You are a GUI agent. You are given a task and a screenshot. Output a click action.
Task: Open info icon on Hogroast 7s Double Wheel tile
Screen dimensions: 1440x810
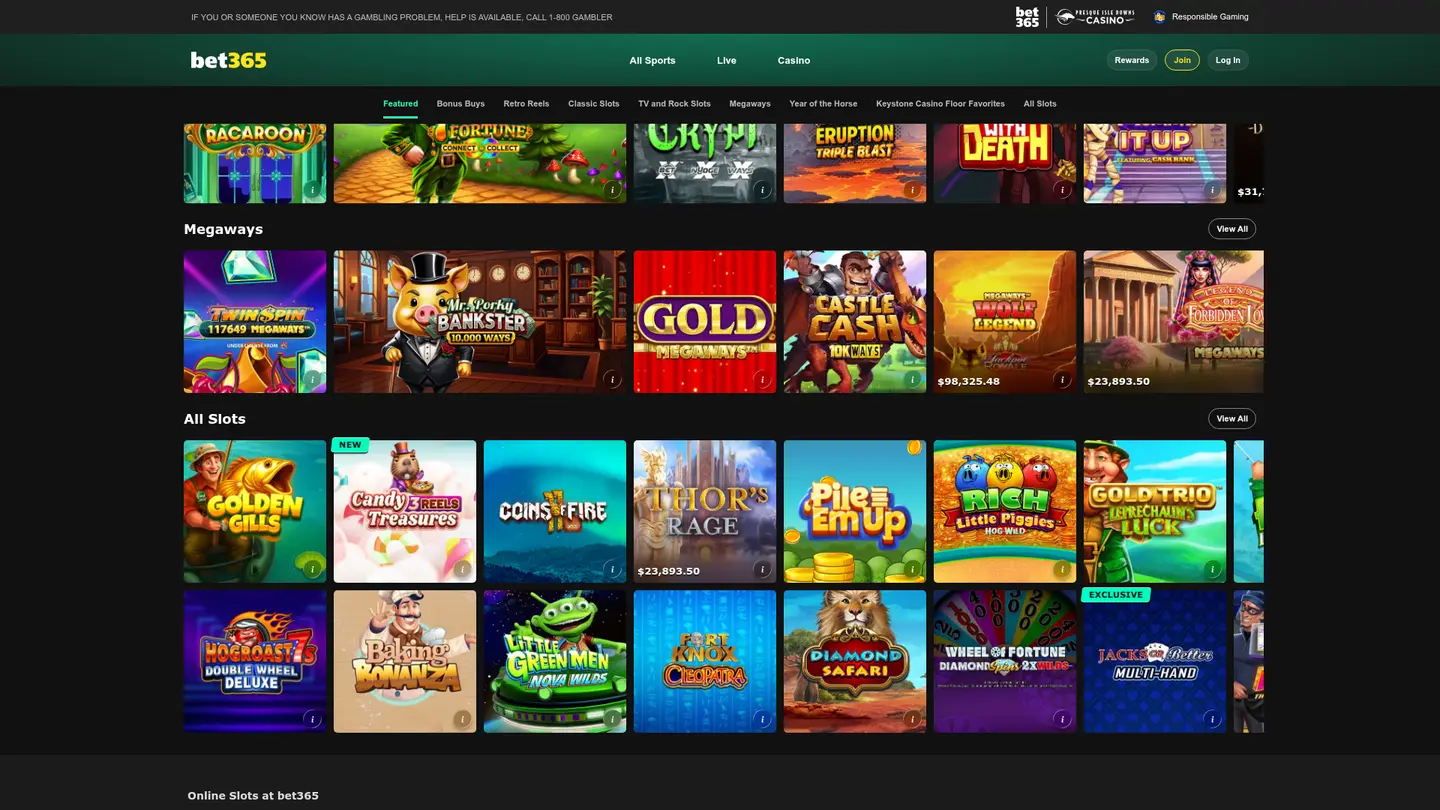312,719
